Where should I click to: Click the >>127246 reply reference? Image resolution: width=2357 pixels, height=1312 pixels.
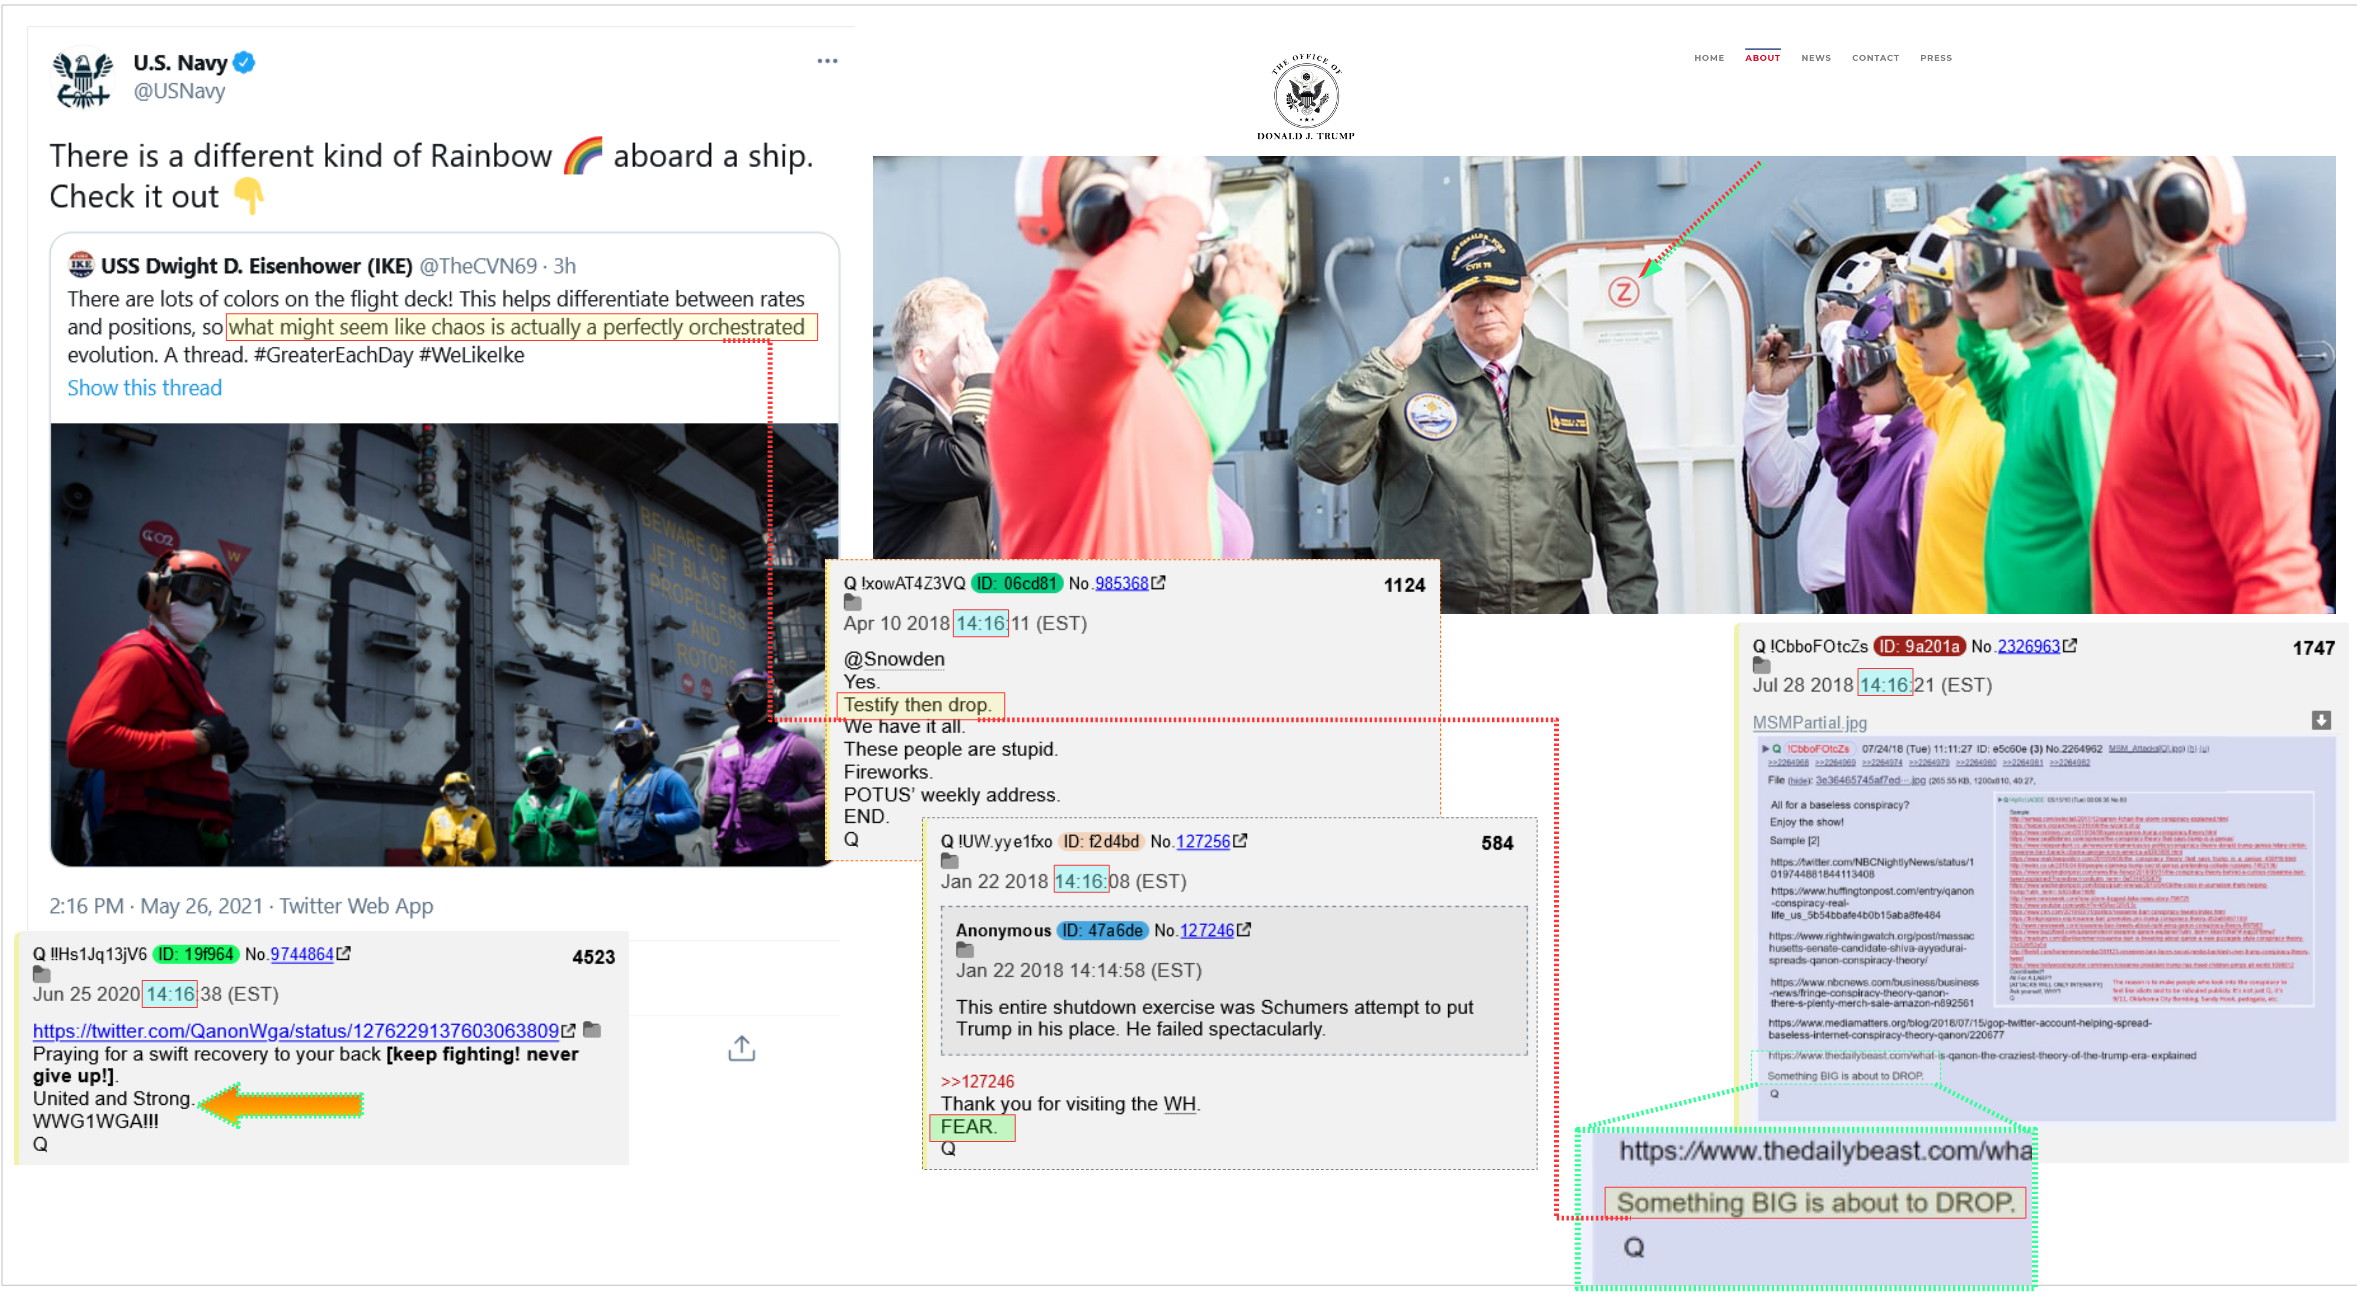[x=977, y=1081]
